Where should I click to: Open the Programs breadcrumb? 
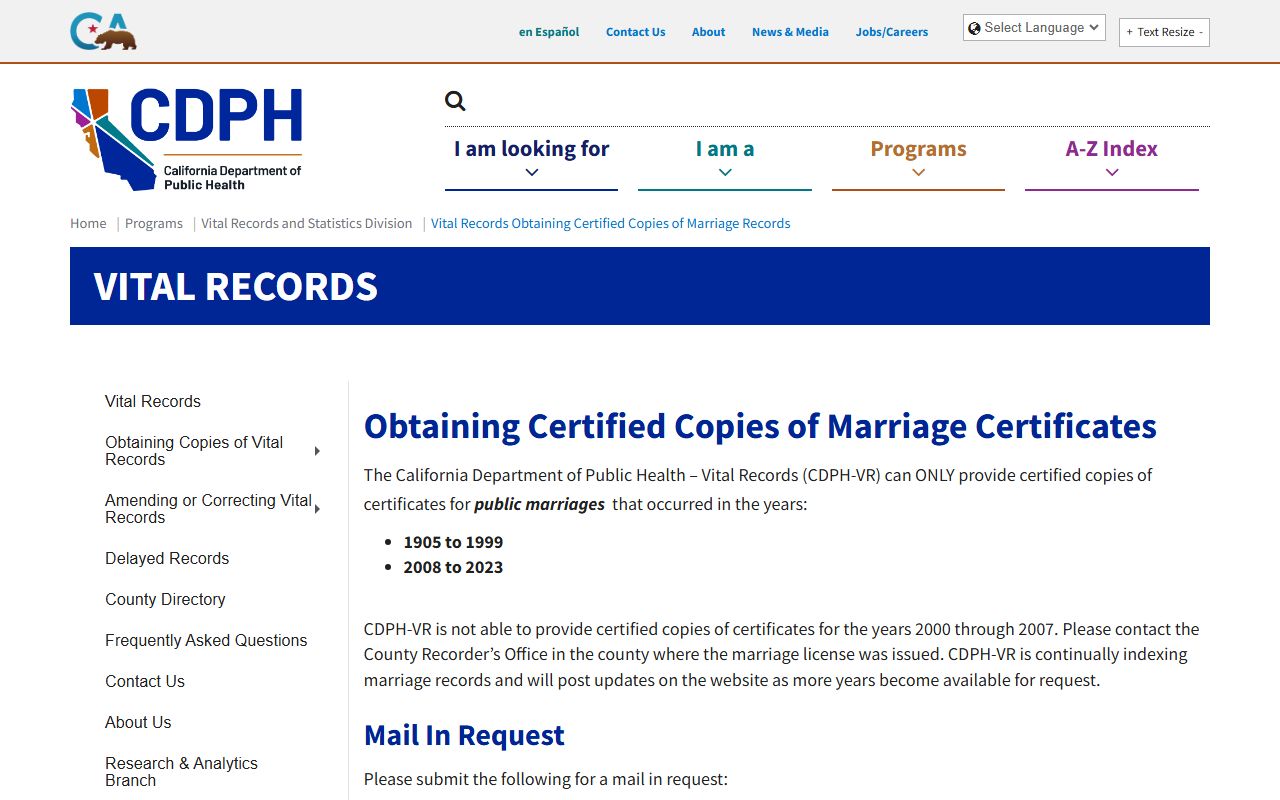point(154,223)
